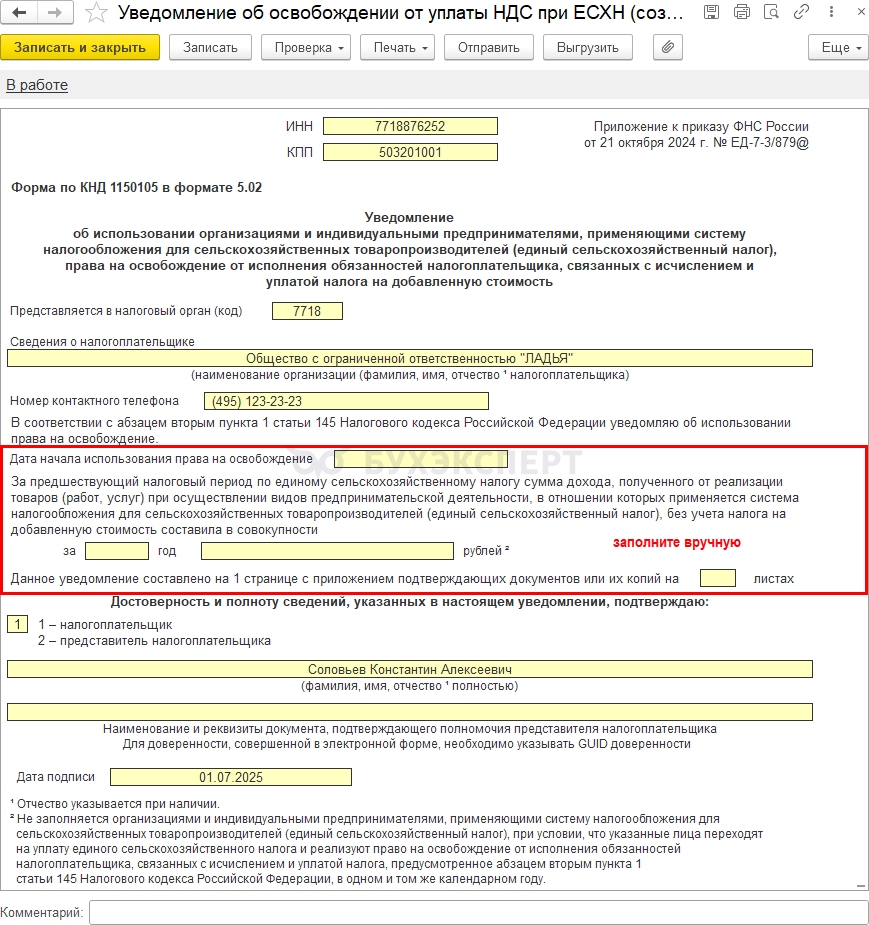
Task: Click the form title Уведомление об освобождении
Action: [x=401, y=12]
